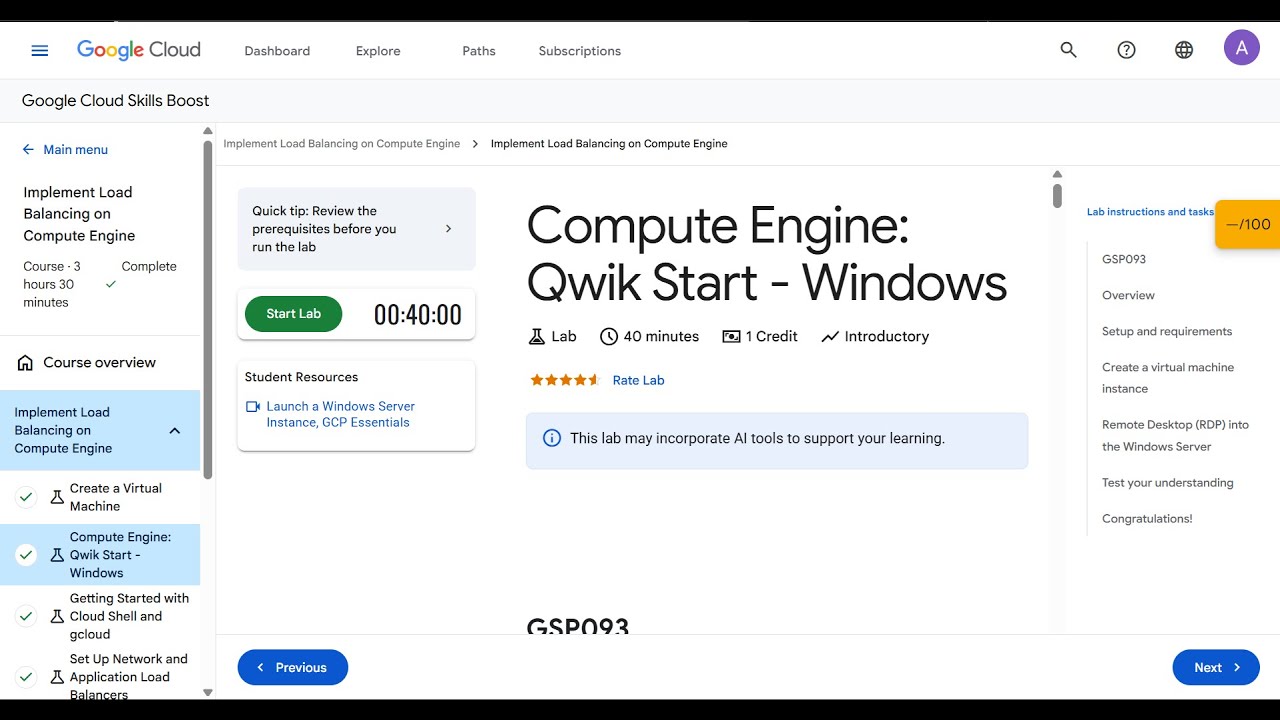Click the sidebar scroll down arrow
This screenshot has width=1280, height=720.
[x=208, y=692]
